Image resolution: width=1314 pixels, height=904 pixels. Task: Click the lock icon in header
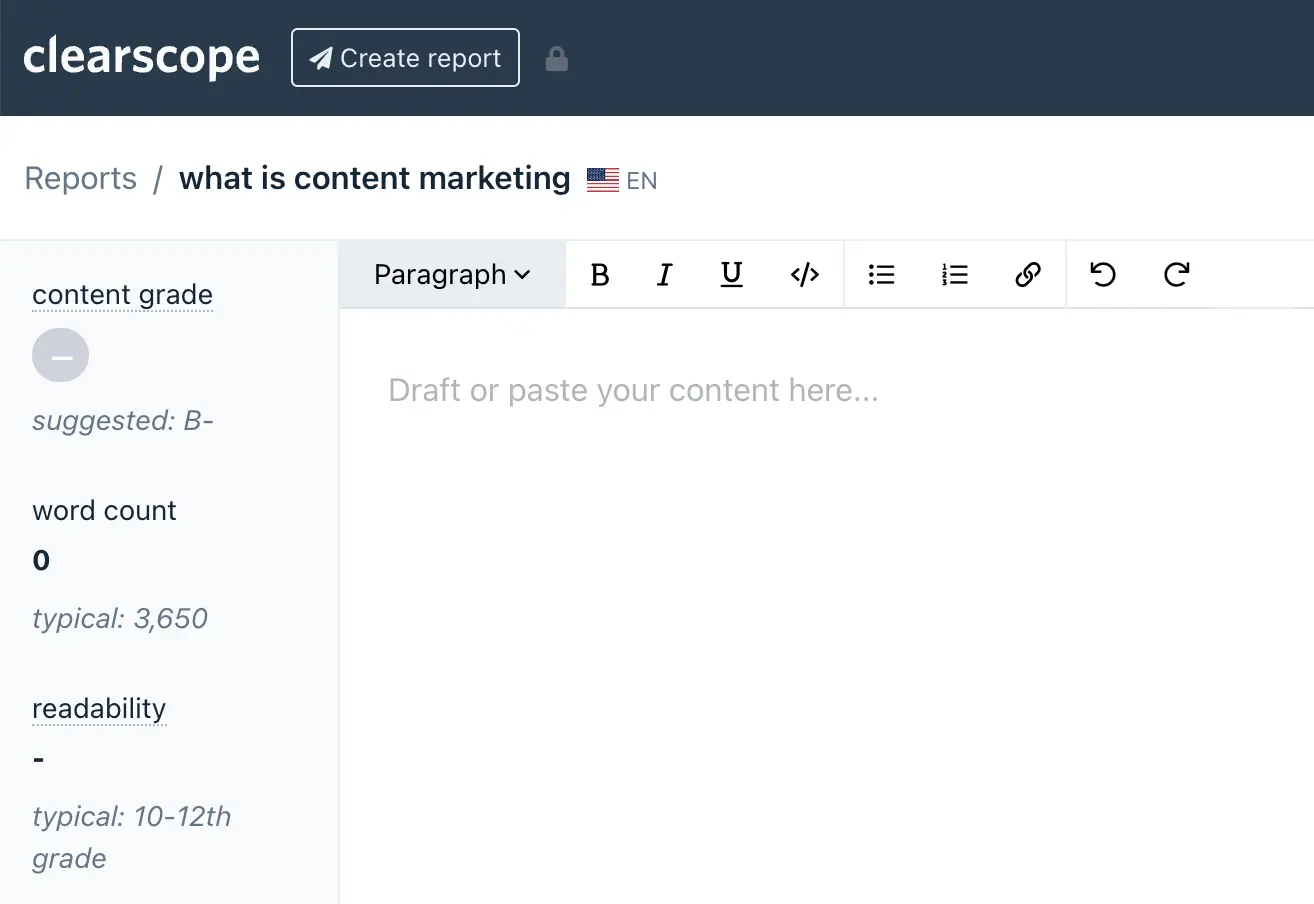556,59
